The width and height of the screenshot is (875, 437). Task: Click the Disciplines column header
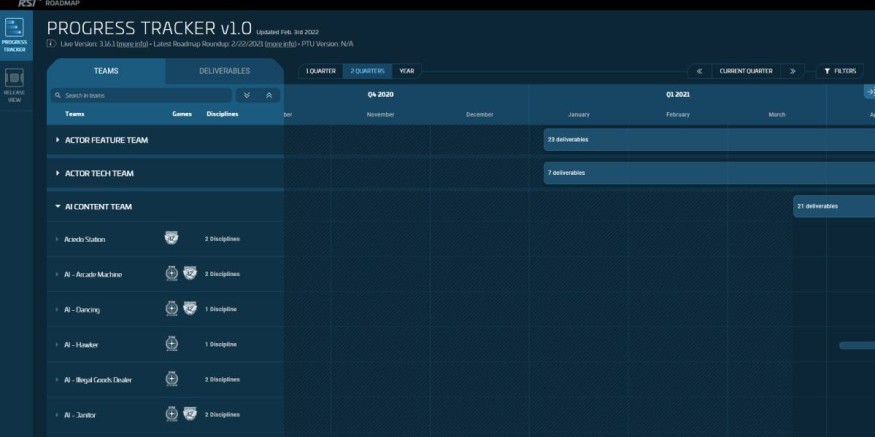(222, 114)
